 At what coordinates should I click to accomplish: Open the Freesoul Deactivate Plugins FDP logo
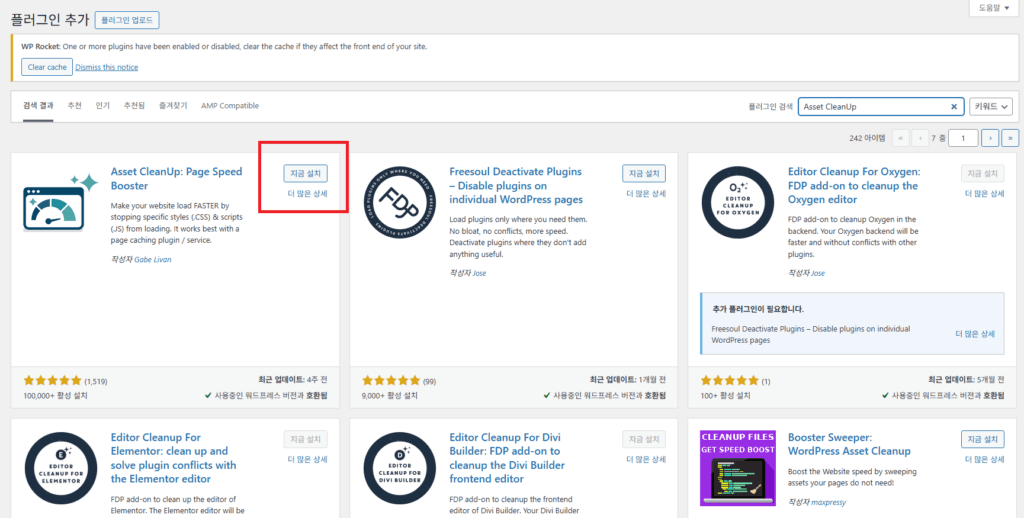tap(399, 202)
